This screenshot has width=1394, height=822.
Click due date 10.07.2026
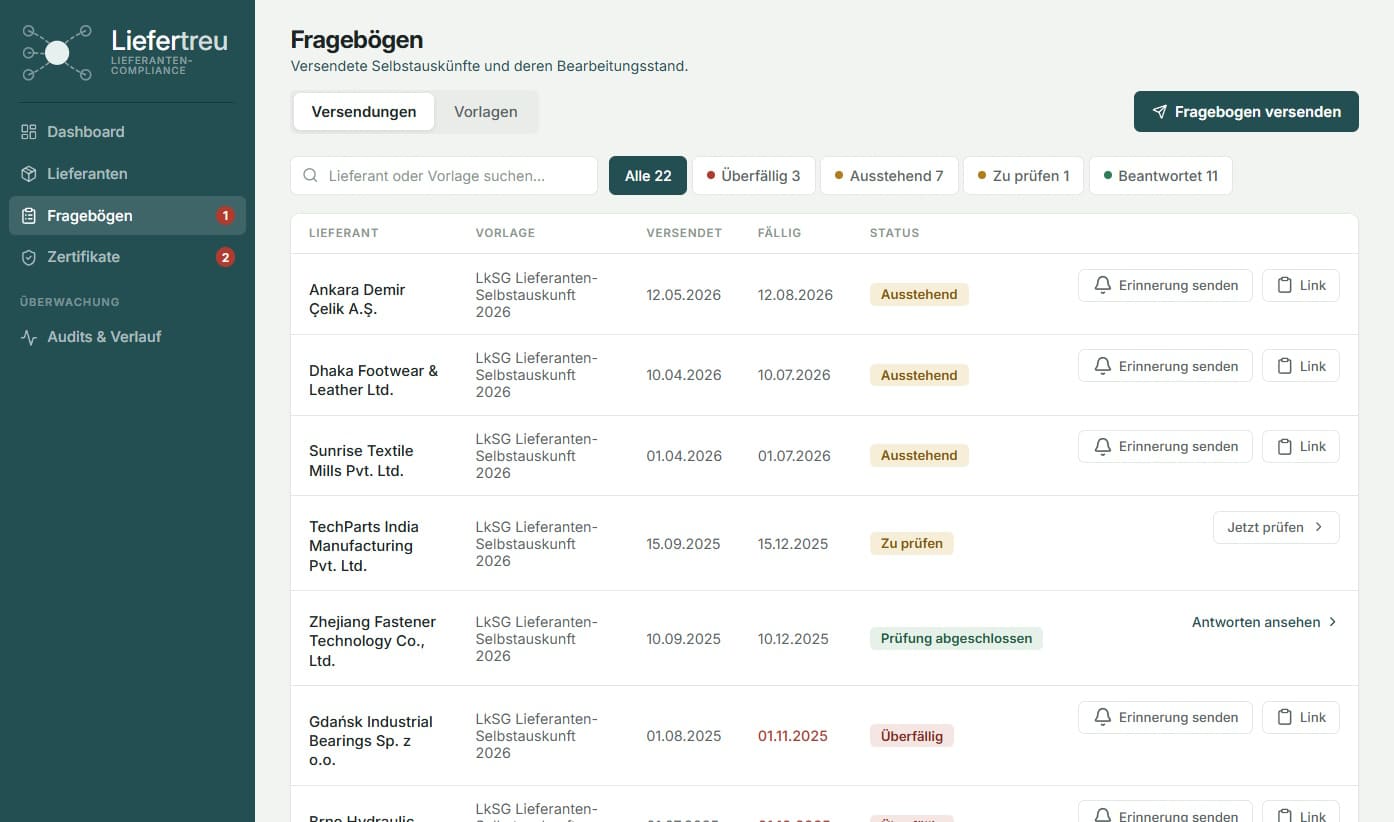tap(794, 375)
